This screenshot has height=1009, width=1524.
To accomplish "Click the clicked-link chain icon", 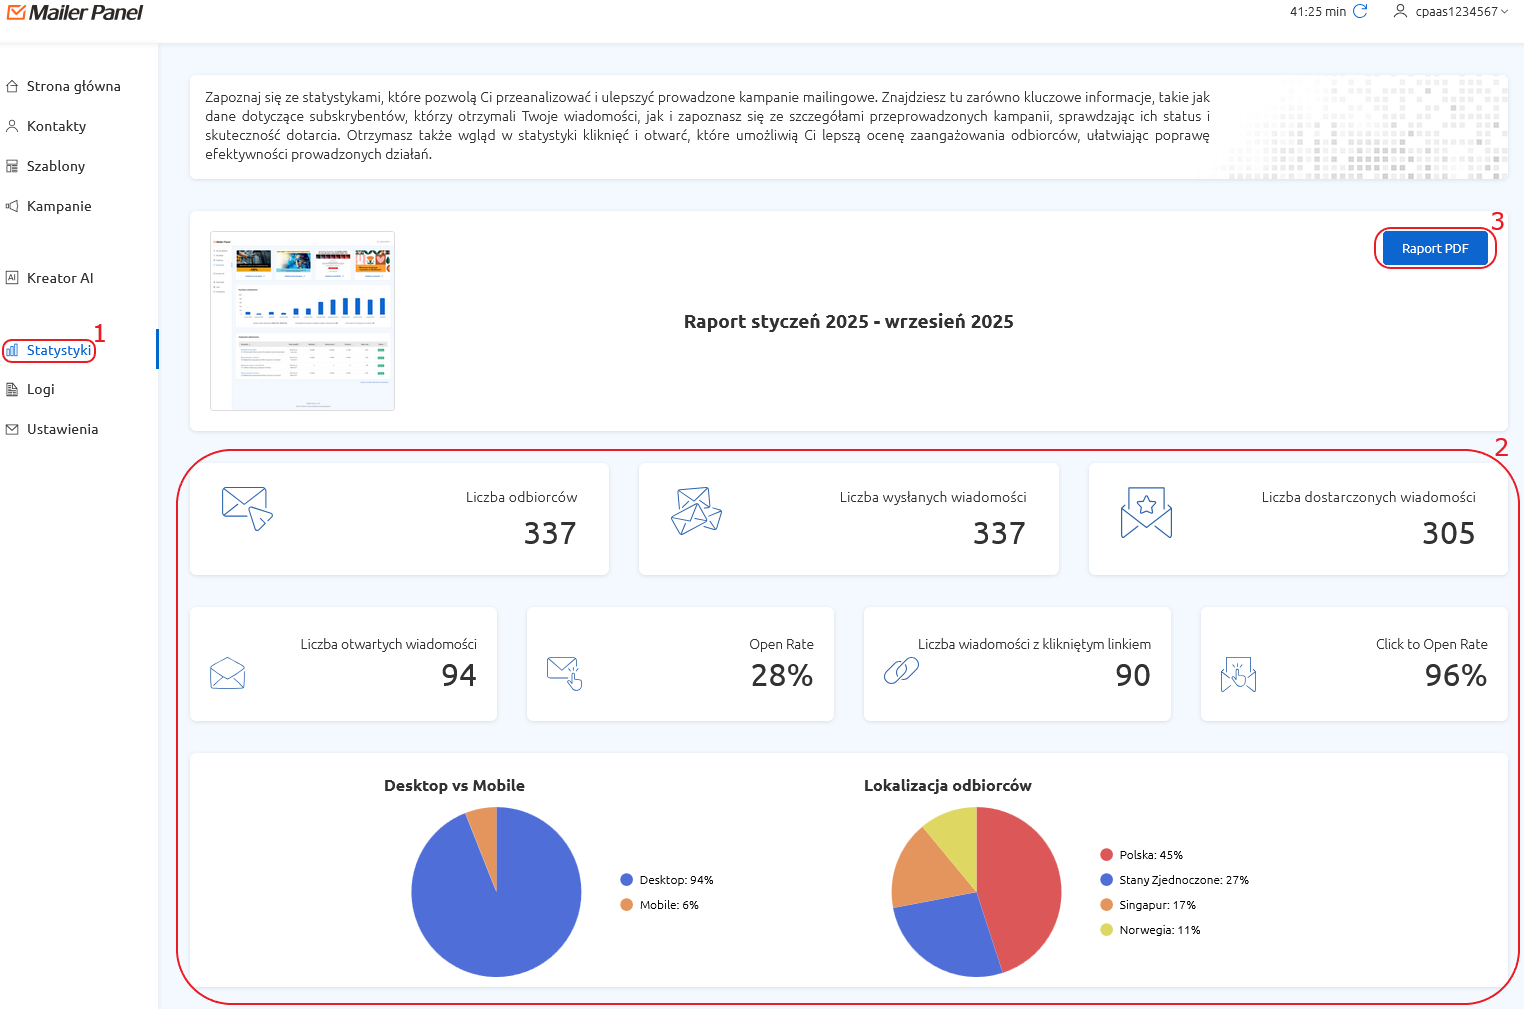I will pos(901,671).
